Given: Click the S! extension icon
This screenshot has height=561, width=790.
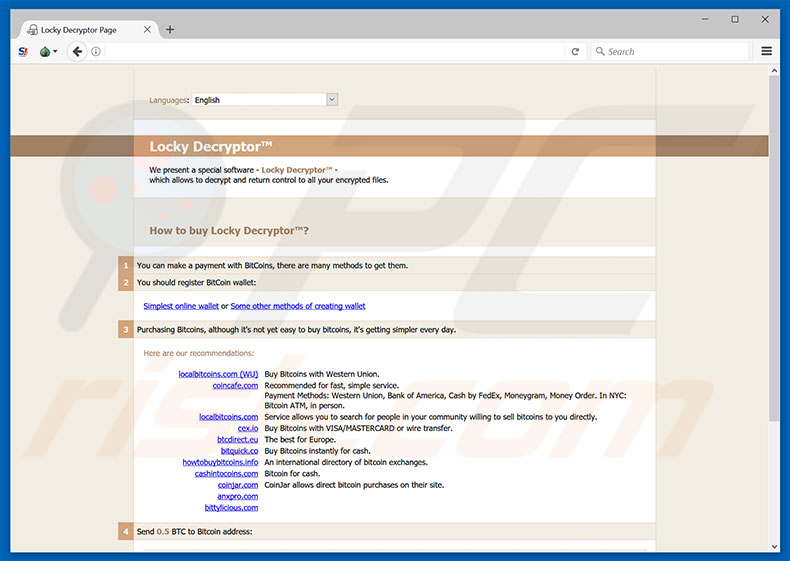Looking at the screenshot, I should point(23,51).
